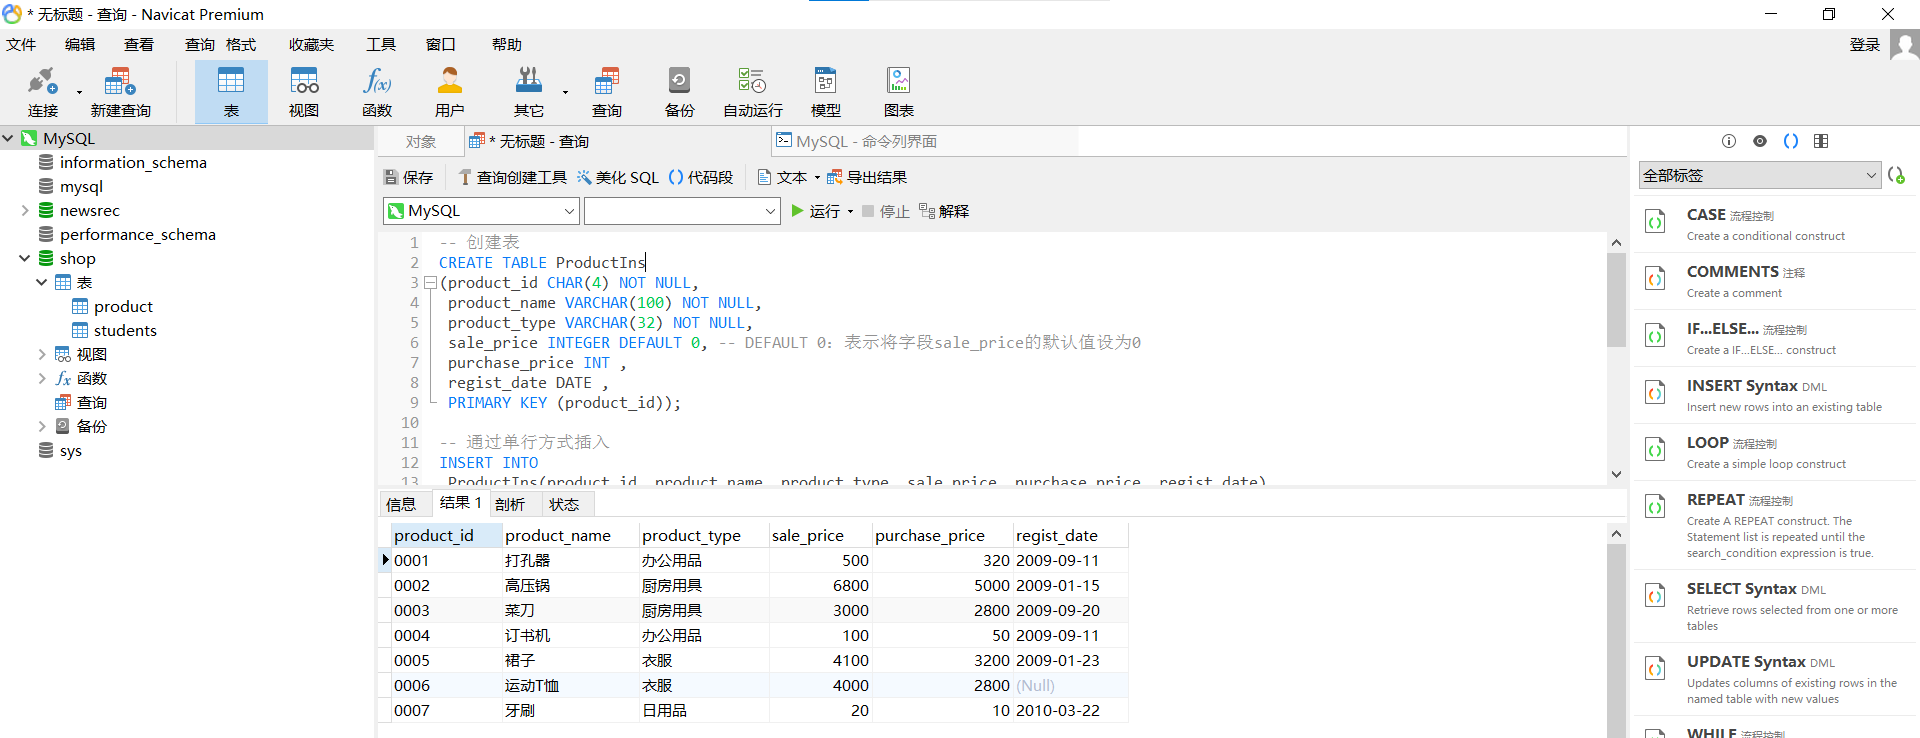Click the 登录 login link
The height and width of the screenshot is (738, 1920).
(1865, 45)
